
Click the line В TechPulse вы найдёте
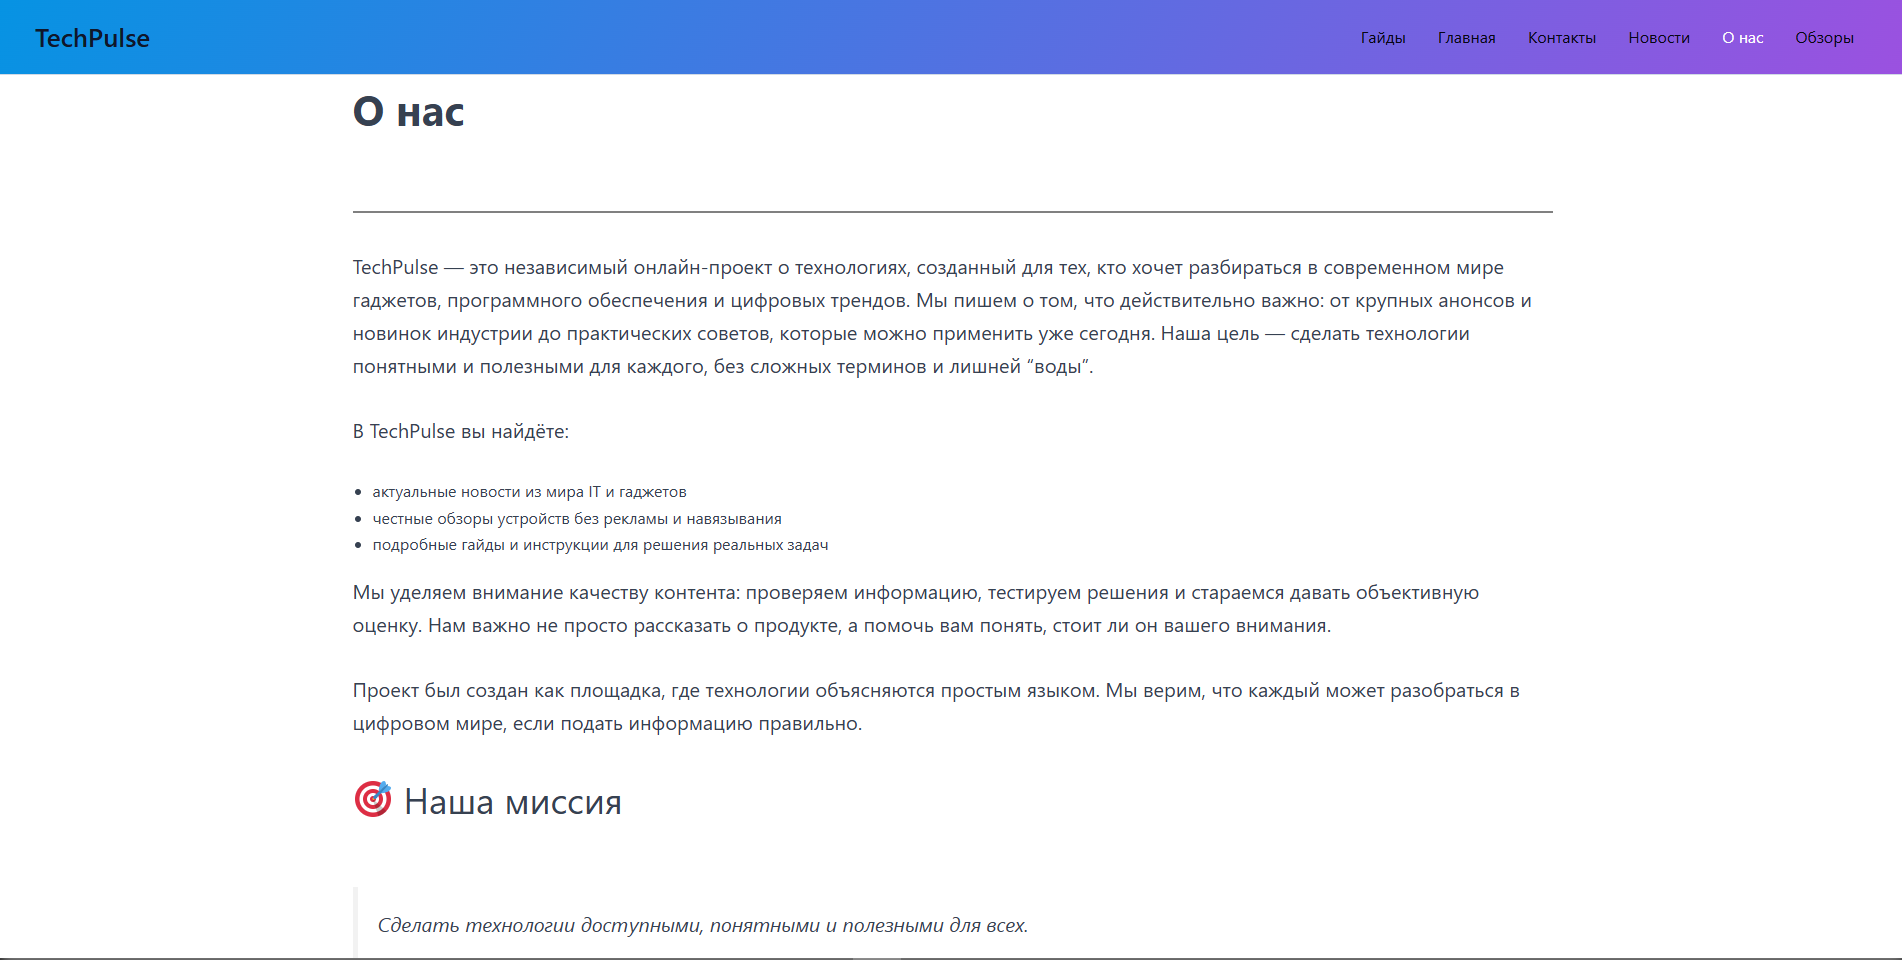click(460, 432)
